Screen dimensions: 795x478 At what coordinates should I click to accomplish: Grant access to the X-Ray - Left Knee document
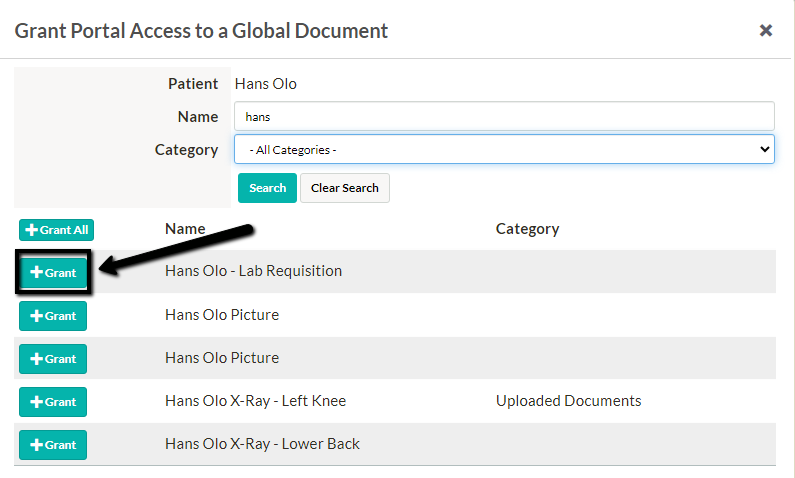click(53, 402)
